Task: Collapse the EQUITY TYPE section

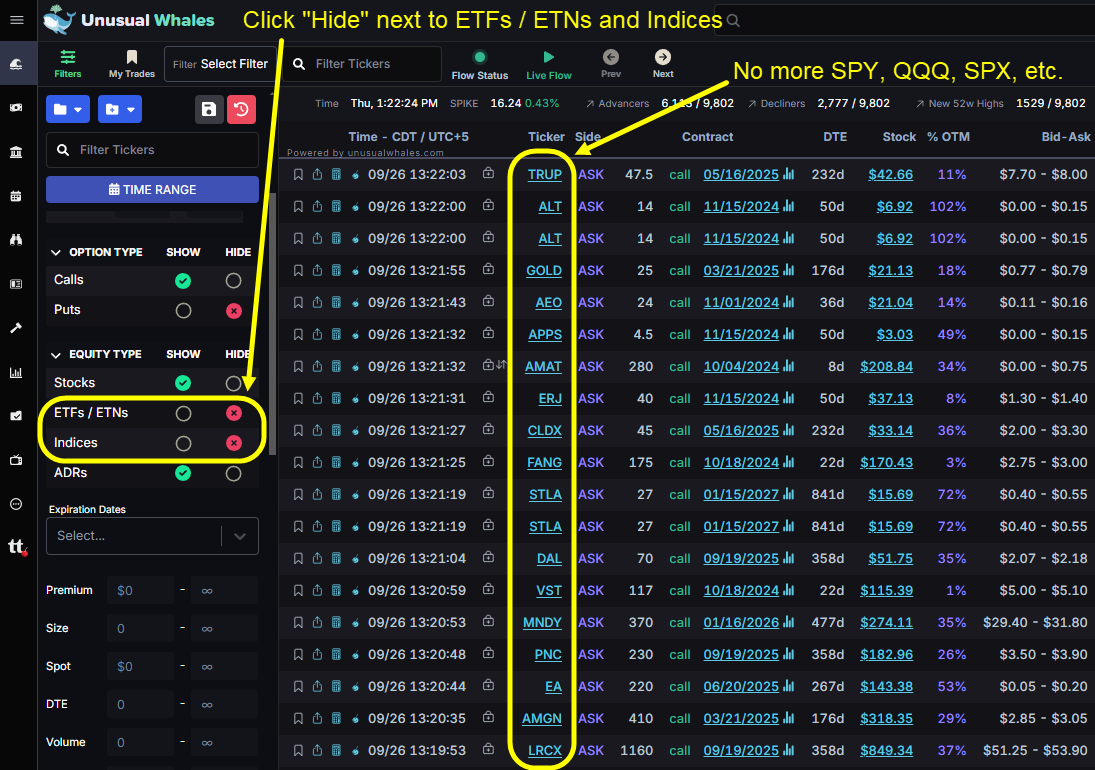Action: point(56,355)
